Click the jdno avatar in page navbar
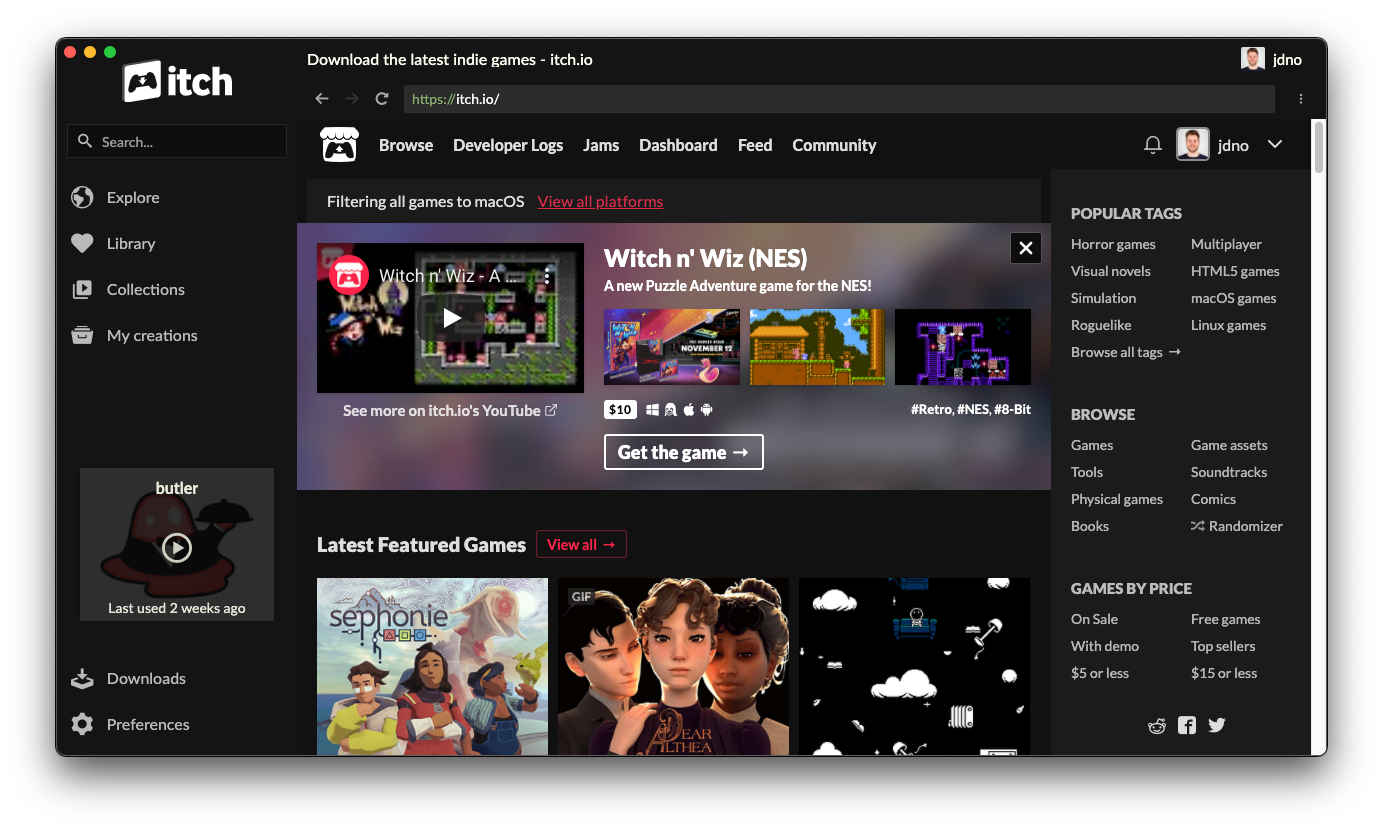The height and width of the screenshot is (830, 1383). tap(1192, 144)
